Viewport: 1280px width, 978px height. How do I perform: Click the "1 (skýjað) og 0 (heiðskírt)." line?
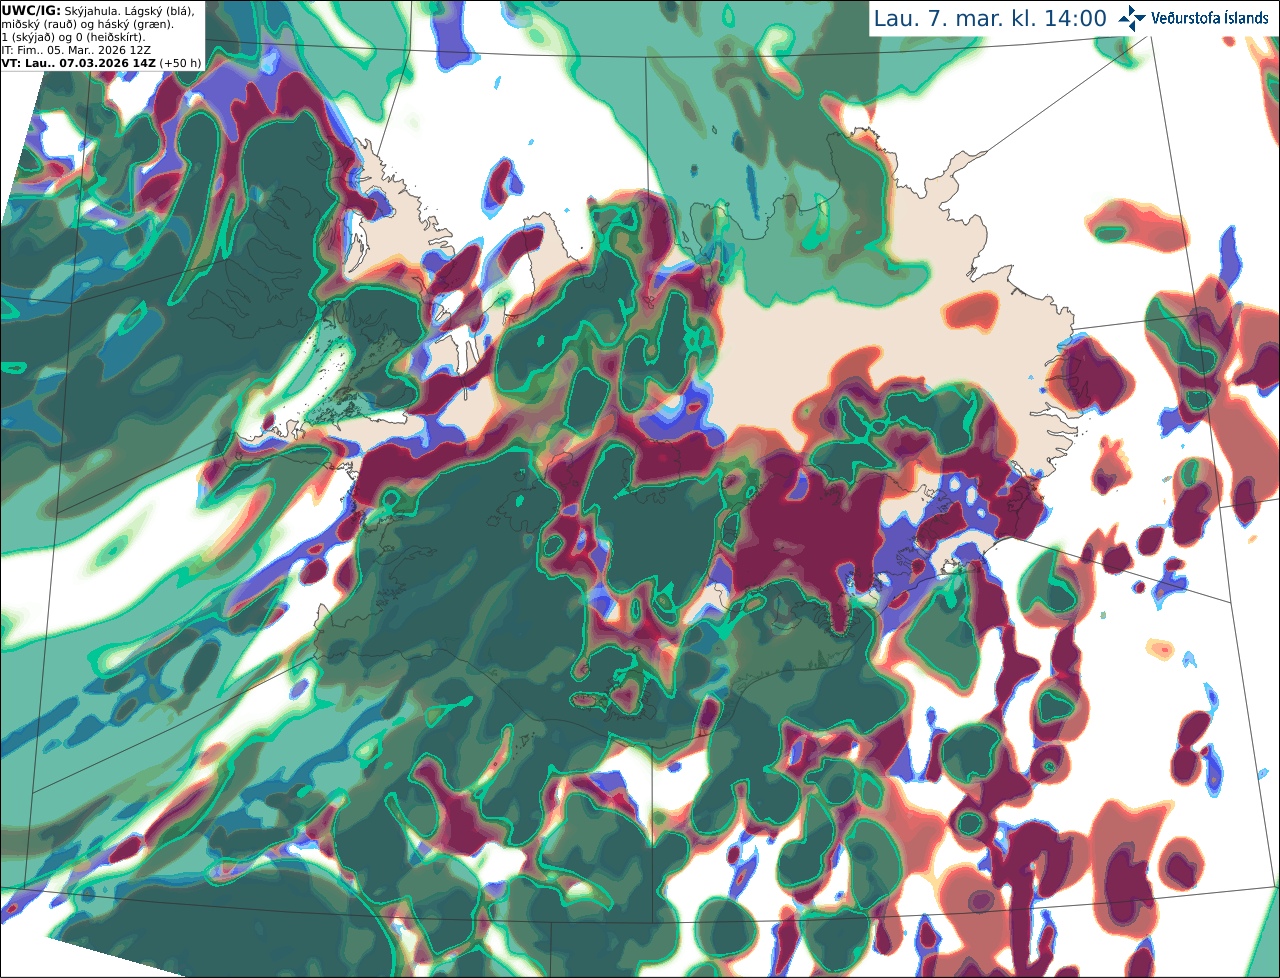click(73, 37)
